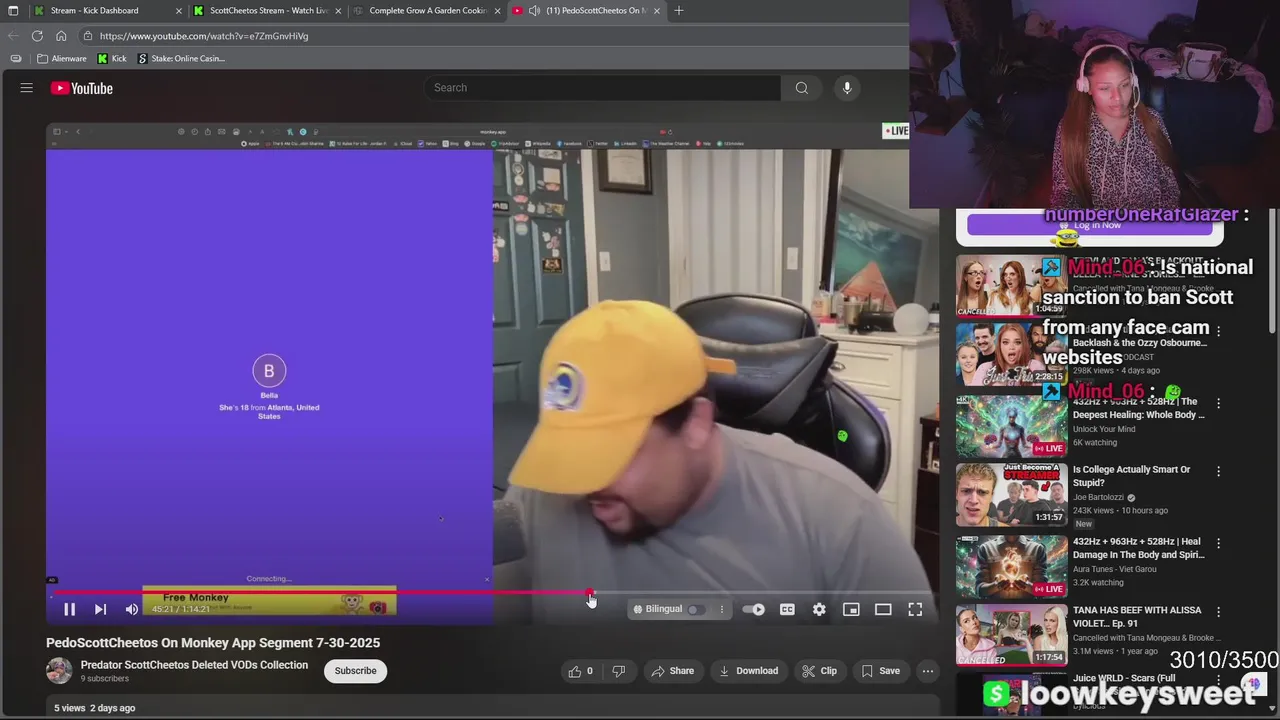
Task: Toggle closed captions CC
Action: (x=787, y=609)
